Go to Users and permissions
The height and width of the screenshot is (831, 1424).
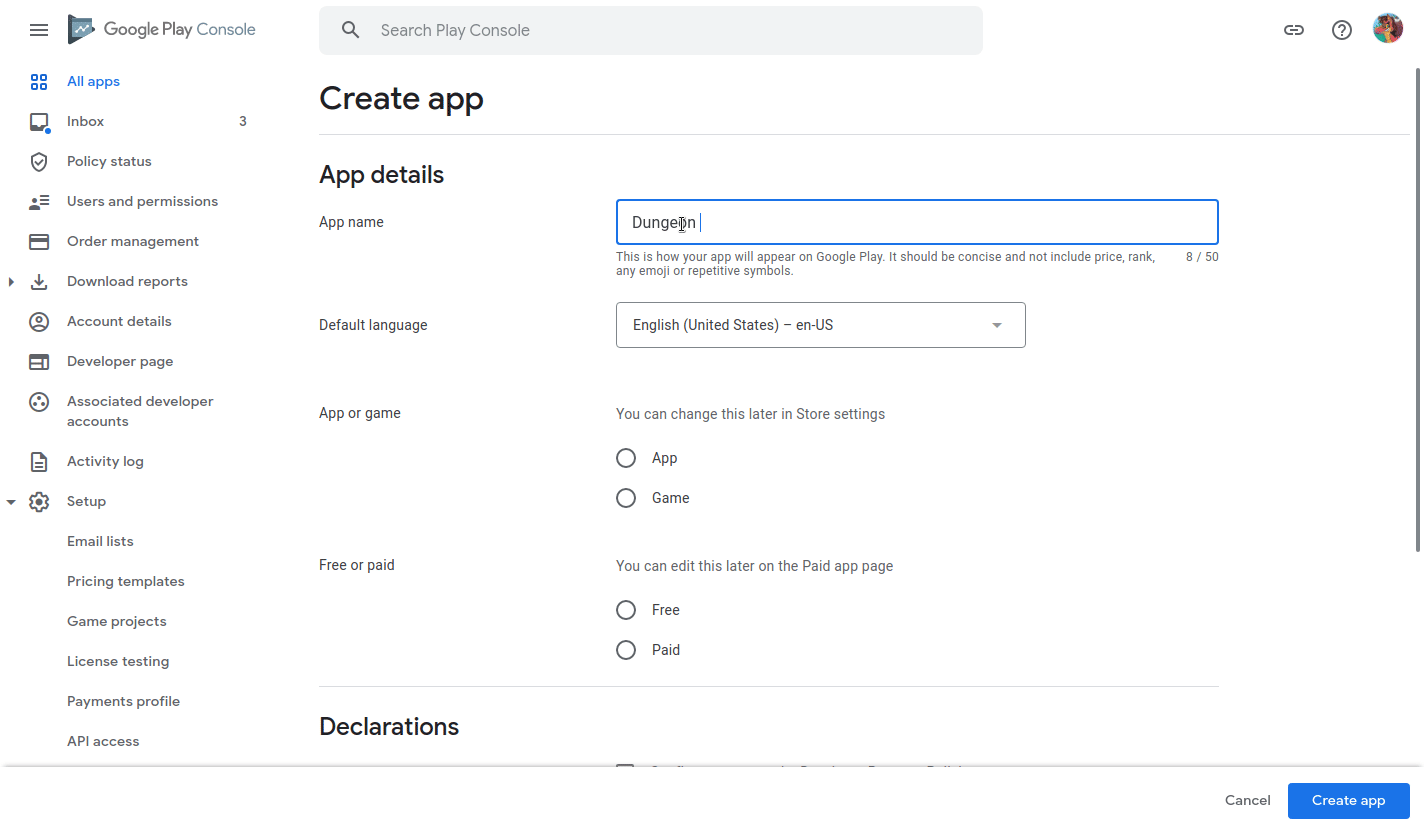pos(142,202)
